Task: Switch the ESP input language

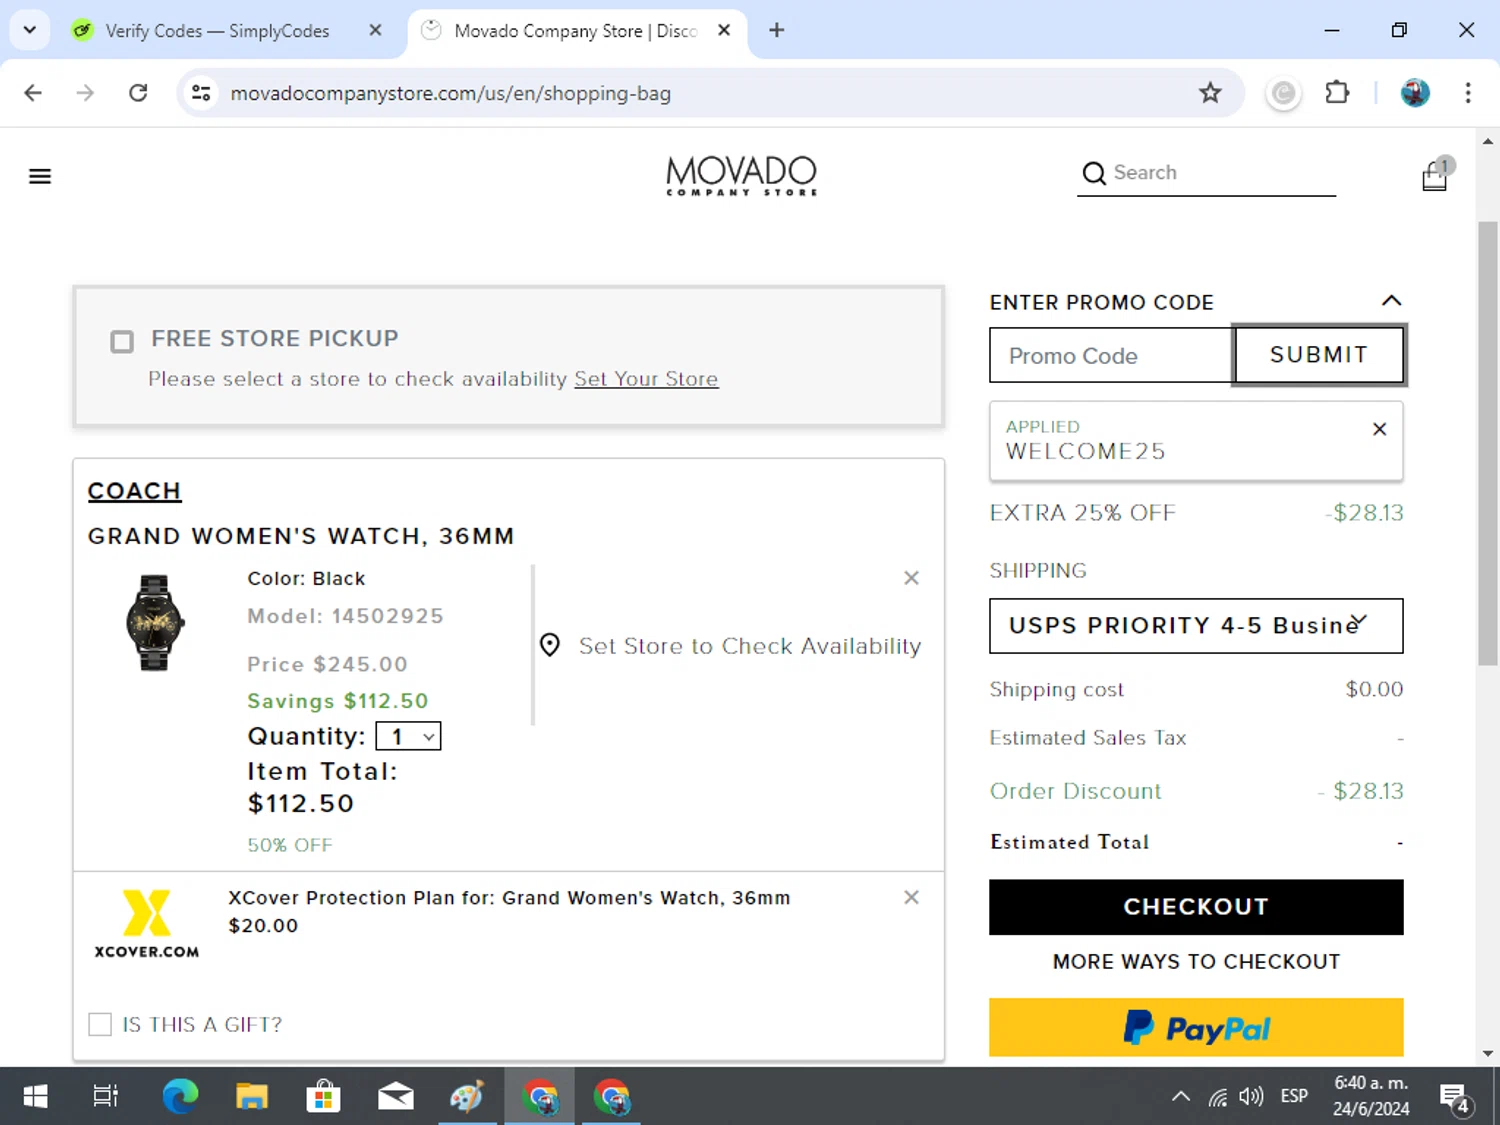Action: click(1294, 1096)
